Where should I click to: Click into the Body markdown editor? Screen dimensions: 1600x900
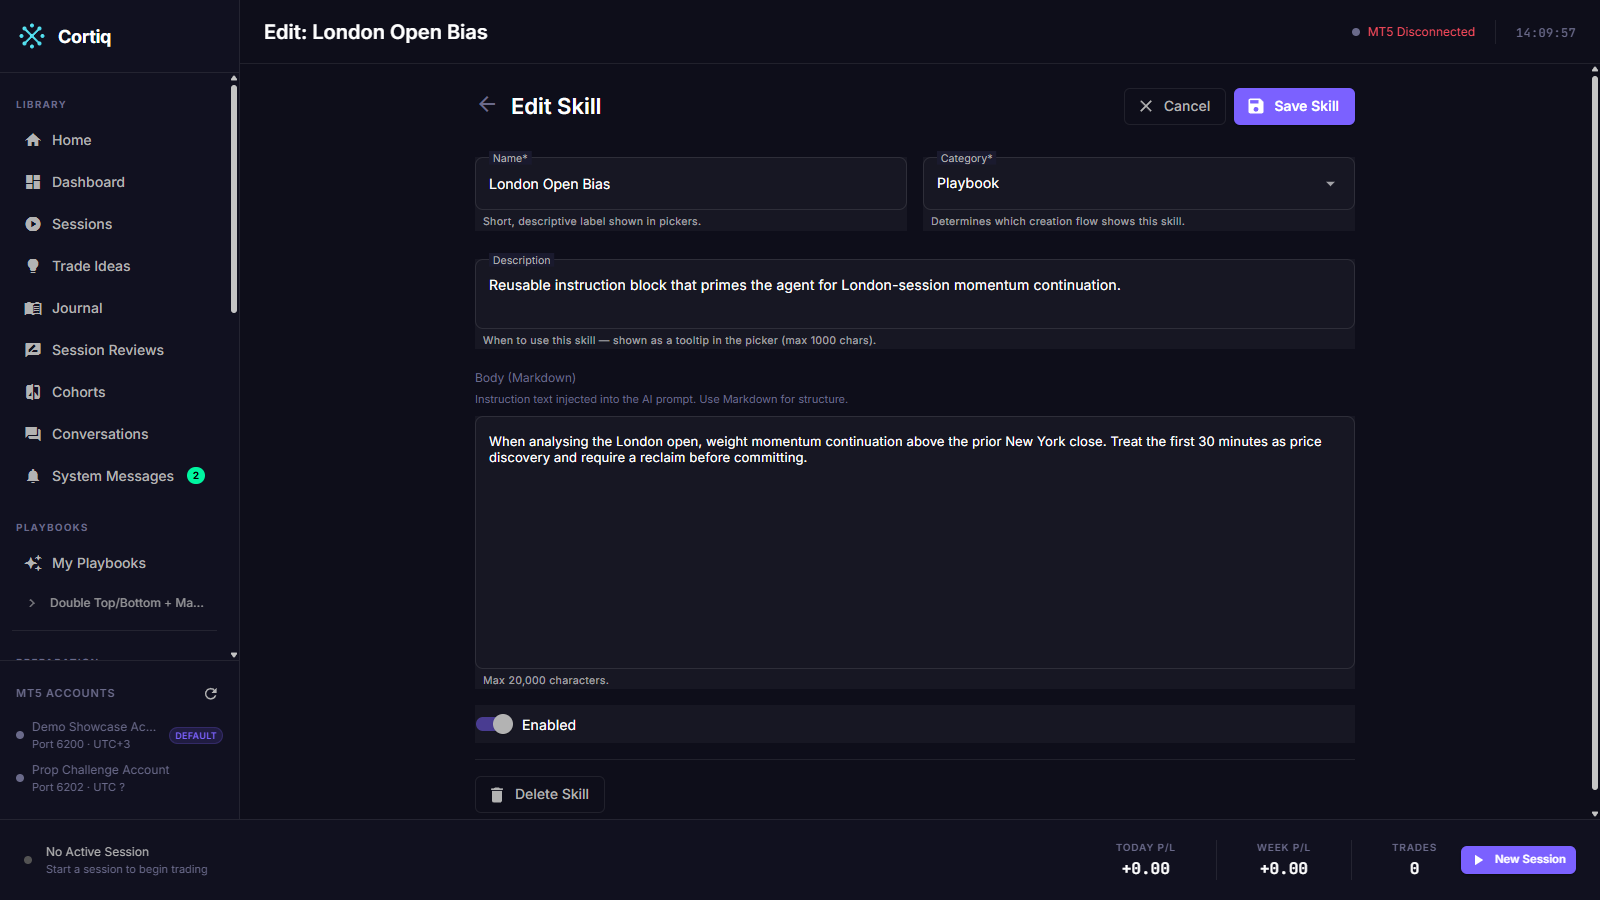click(x=914, y=542)
